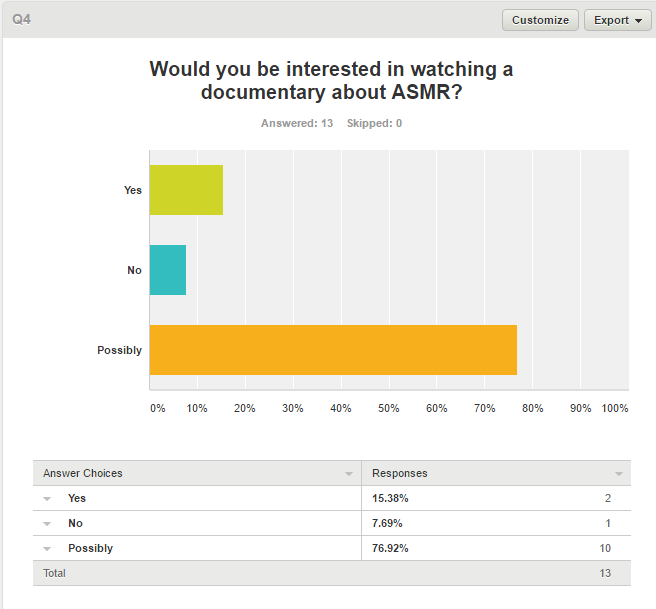
Task: Click the 76.92% response value
Action: tap(390, 548)
